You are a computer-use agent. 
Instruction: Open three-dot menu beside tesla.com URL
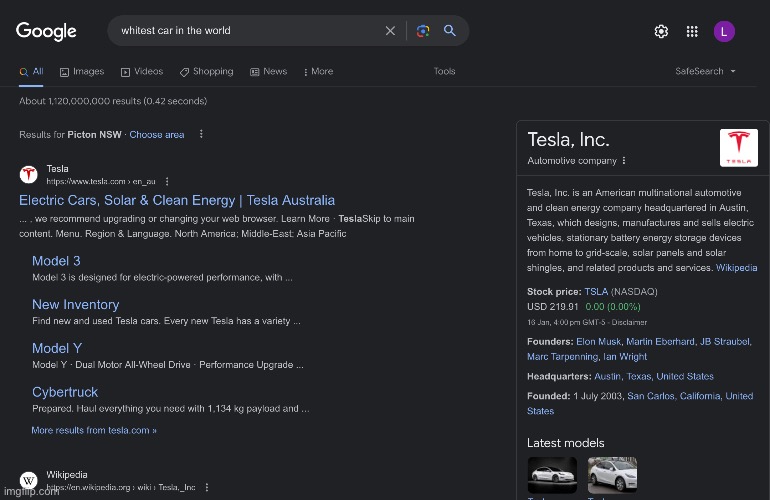(167, 182)
